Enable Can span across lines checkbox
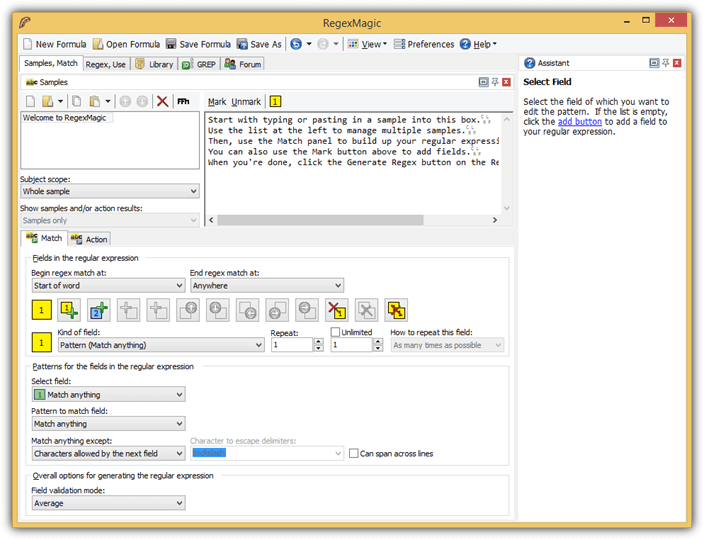 tap(354, 453)
